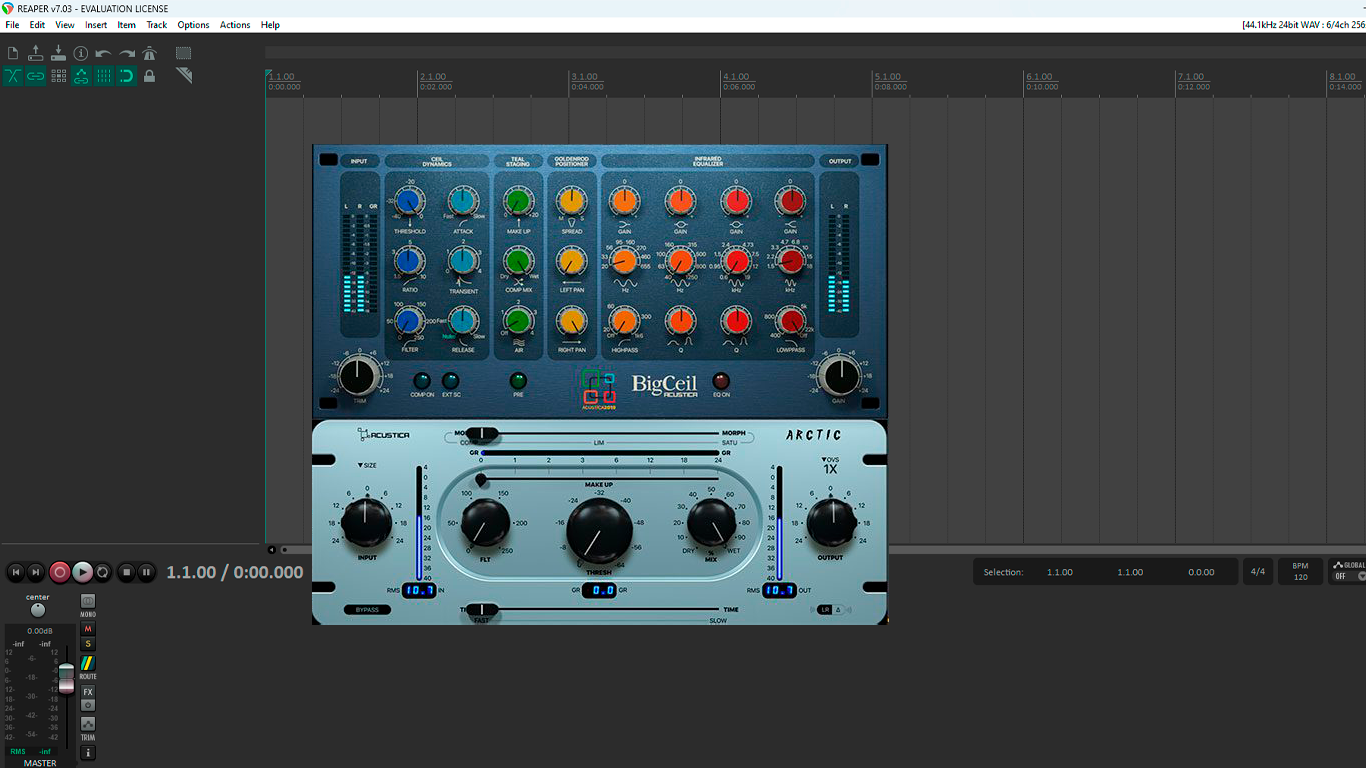Click the New Project toolbar icon
The image size is (1366, 768).
click(x=13, y=53)
